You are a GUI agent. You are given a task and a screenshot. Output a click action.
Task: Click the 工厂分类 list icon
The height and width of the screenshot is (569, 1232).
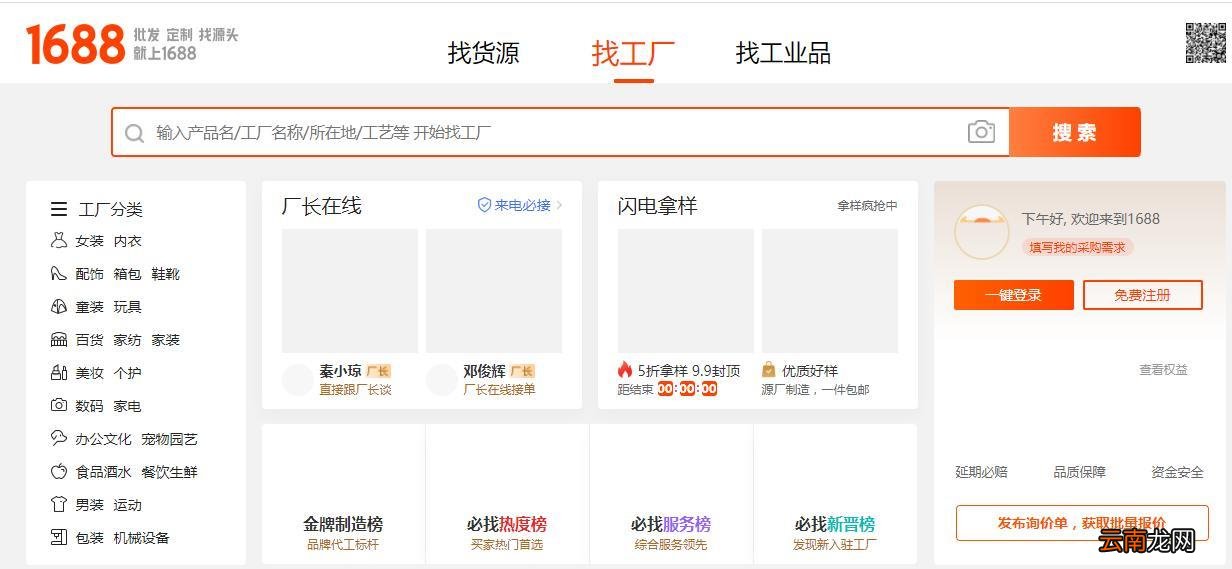[x=59, y=209]
